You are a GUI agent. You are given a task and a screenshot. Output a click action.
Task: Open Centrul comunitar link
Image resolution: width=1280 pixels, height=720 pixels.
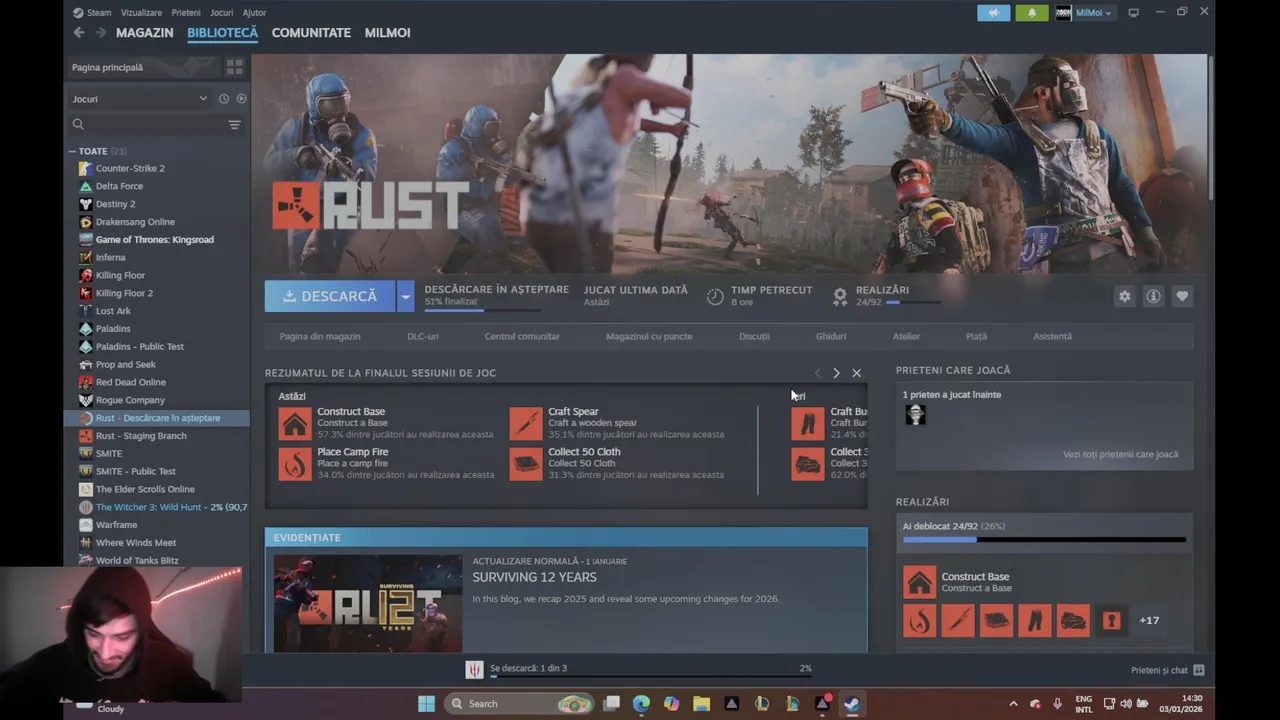[522, 336]
